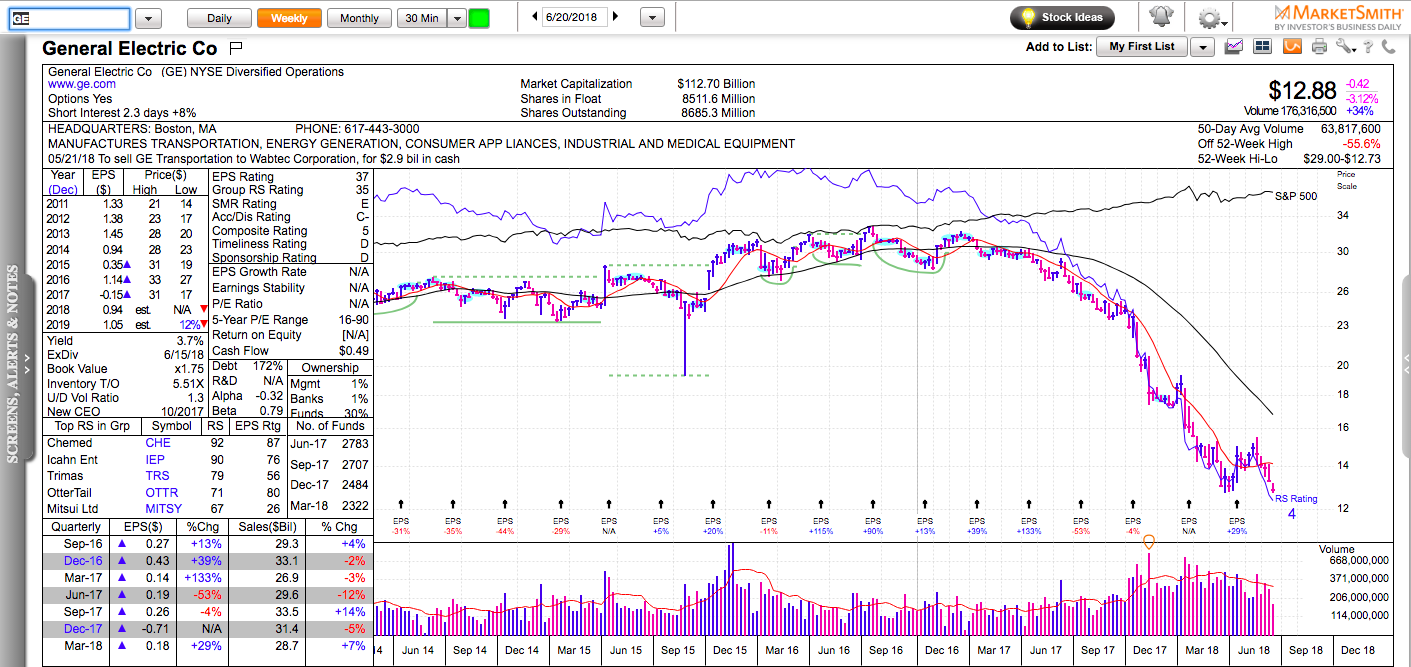Click the RS Rating value 4 on chart

(x=1291, y=514)
